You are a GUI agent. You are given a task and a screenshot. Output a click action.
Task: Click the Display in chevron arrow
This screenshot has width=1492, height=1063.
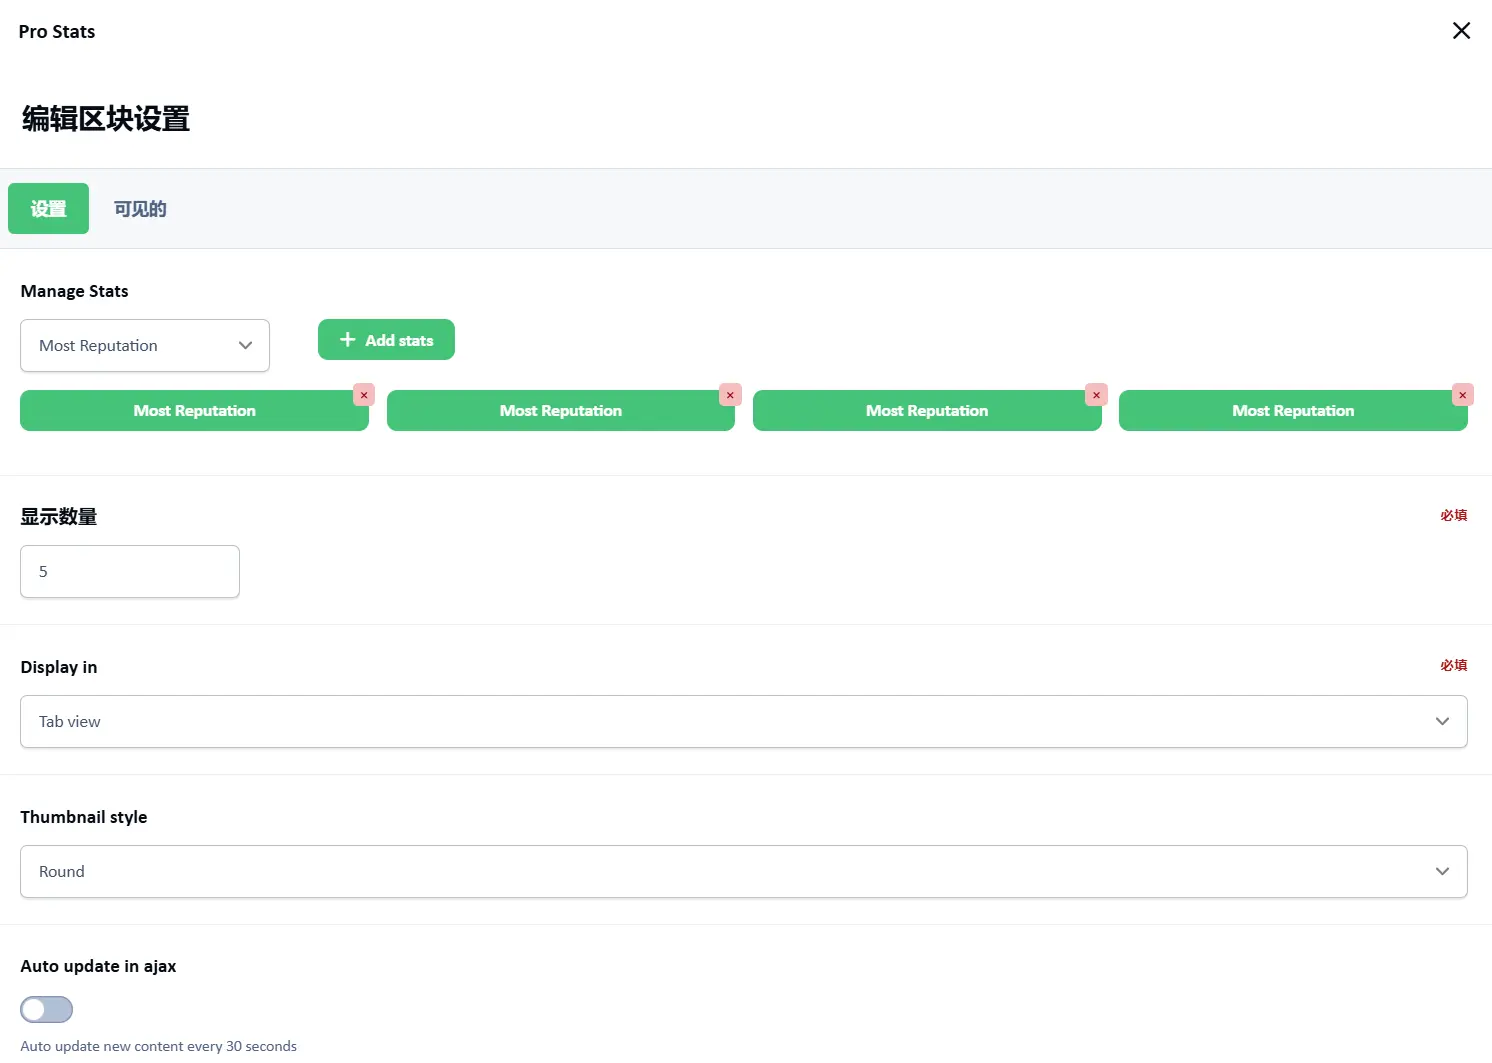1442,722
